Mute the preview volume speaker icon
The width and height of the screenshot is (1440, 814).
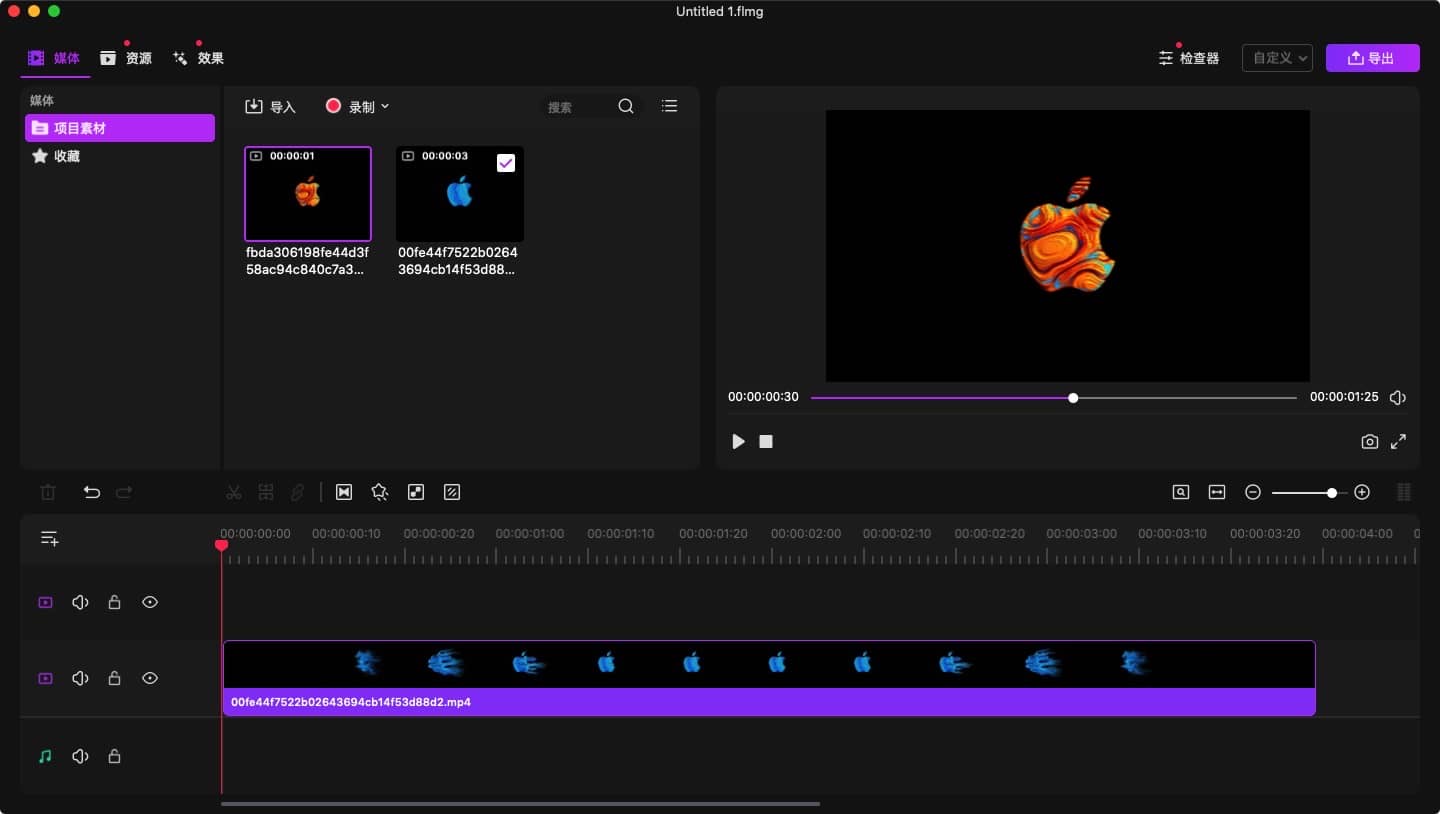[1398, 398]
